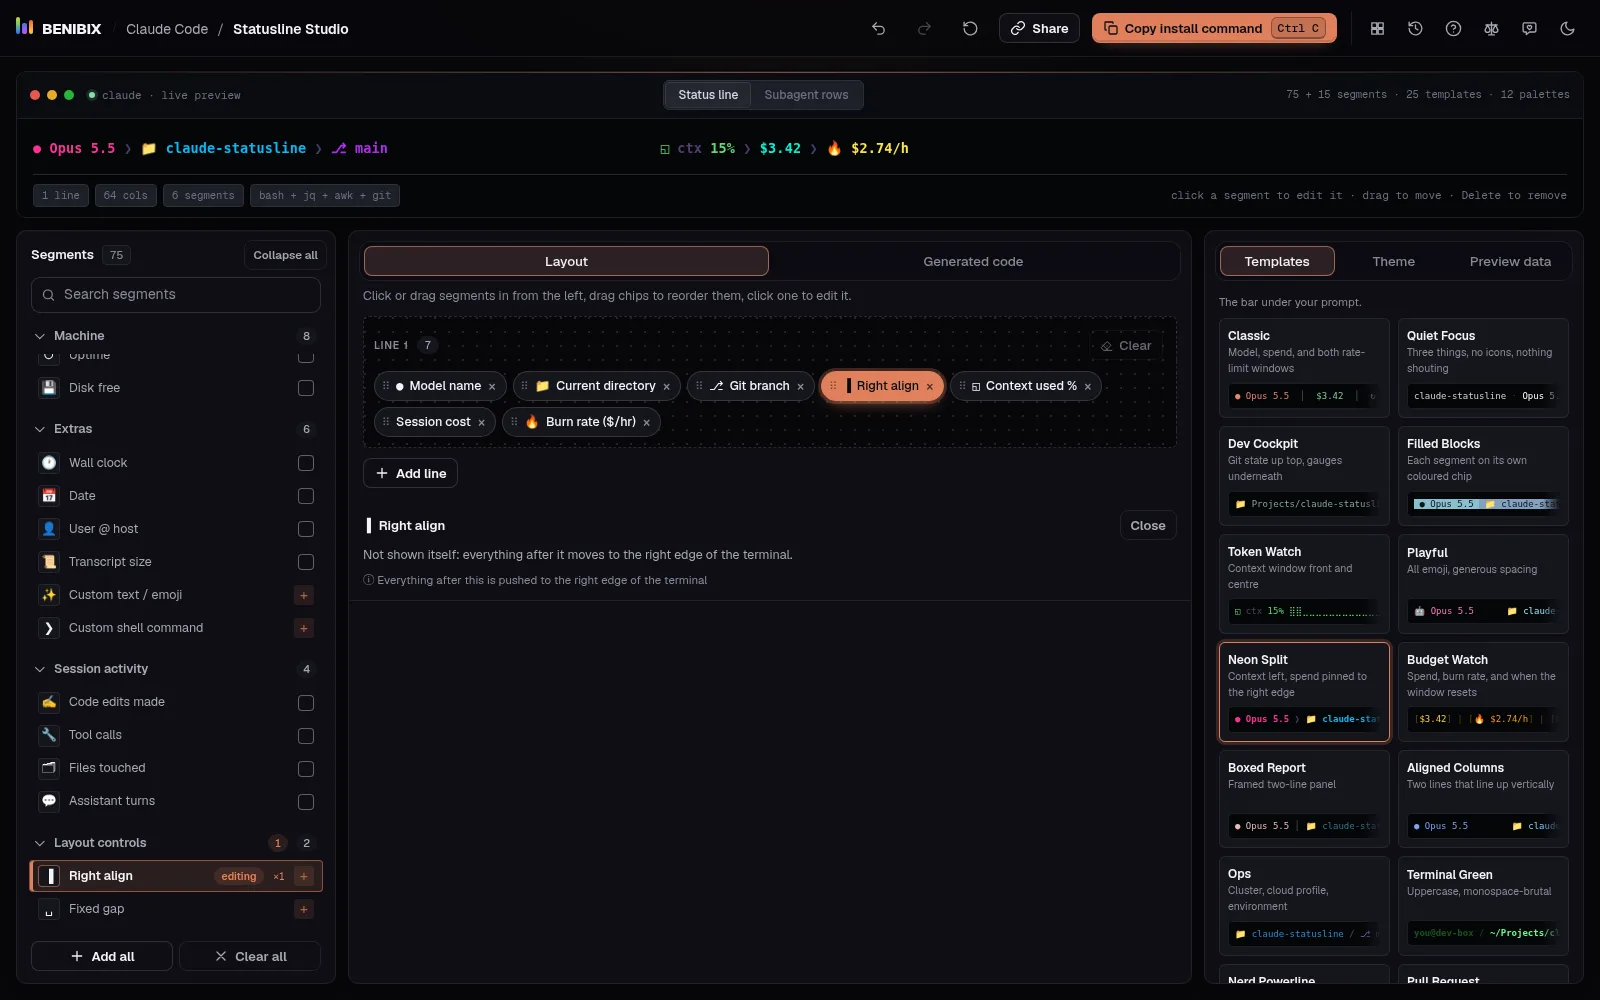Click the Add line button

point(410,473)
